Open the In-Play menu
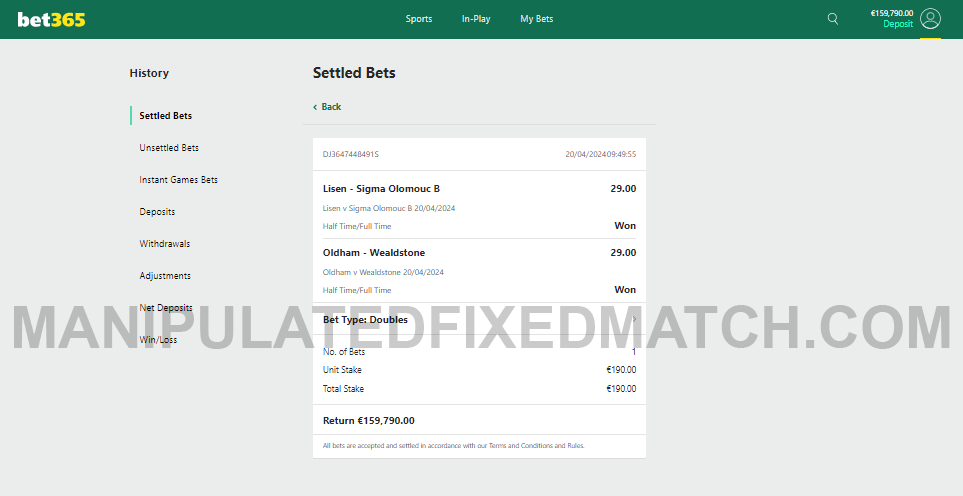 [x=476, y=19]
